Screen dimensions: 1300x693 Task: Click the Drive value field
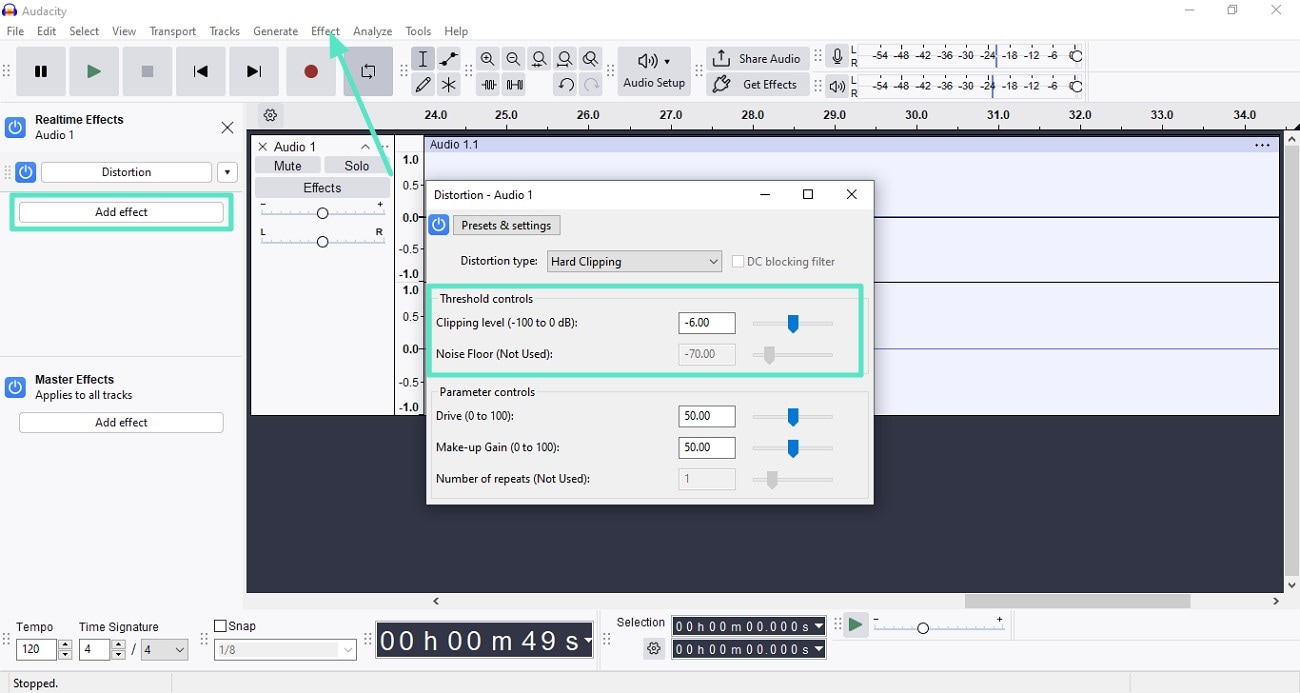tap(707, 416)
